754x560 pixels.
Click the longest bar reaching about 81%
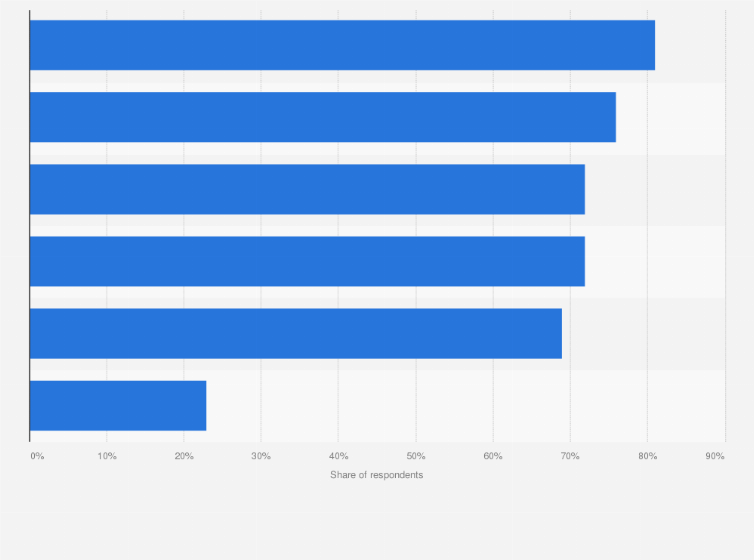pyautogui.click(x=342, y=45)
